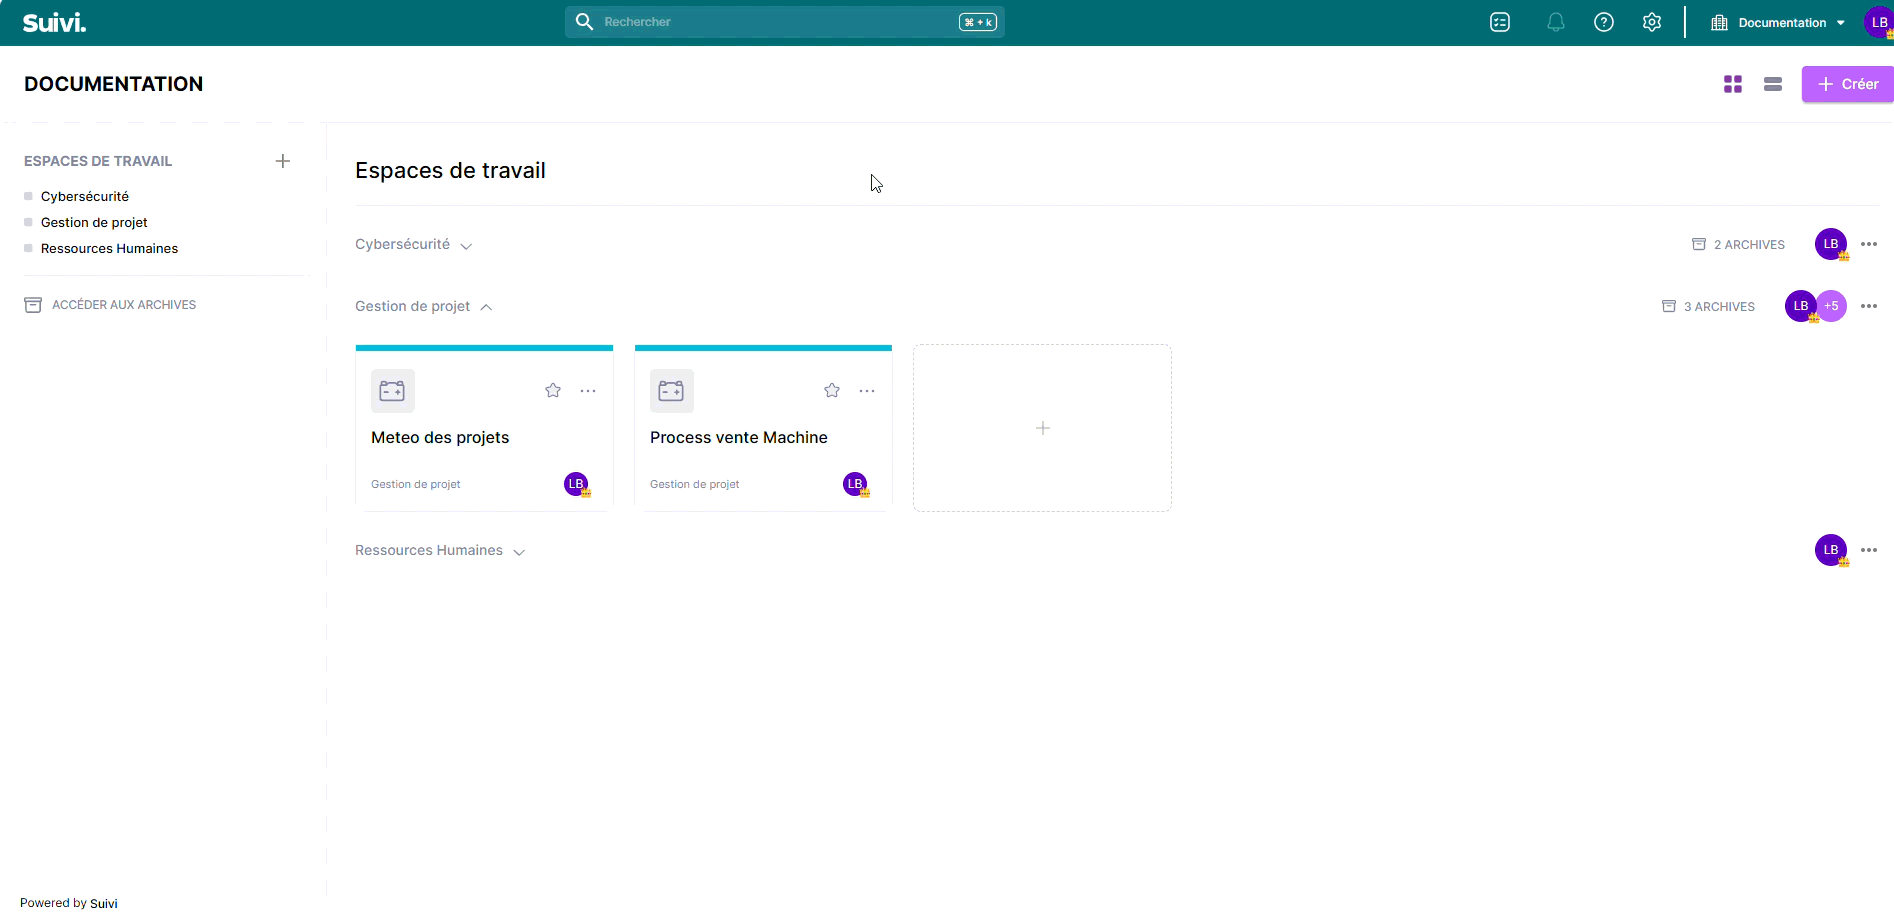Star the Meteo des projets board
Viewport: 1894px width, 914px height.
(x=553, y=391)
